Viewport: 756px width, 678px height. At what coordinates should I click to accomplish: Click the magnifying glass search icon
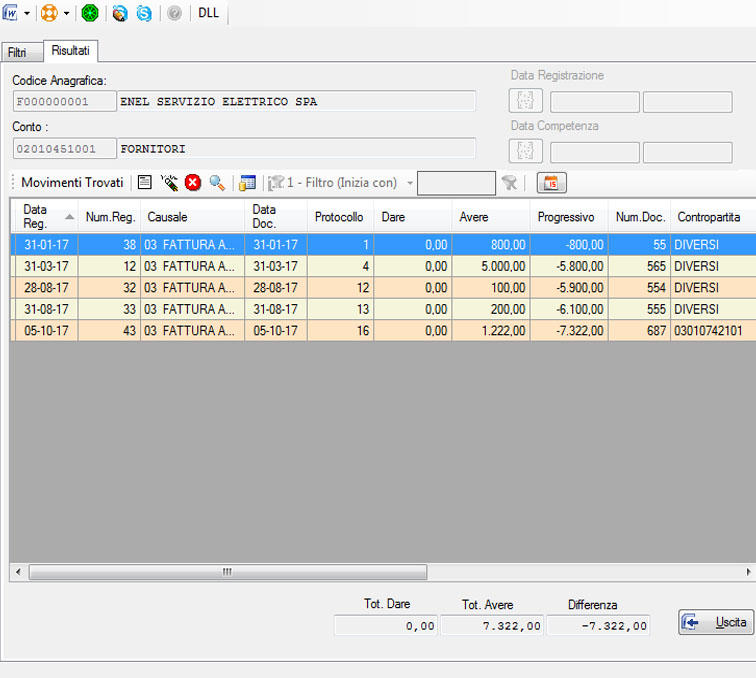coord(217,183)
